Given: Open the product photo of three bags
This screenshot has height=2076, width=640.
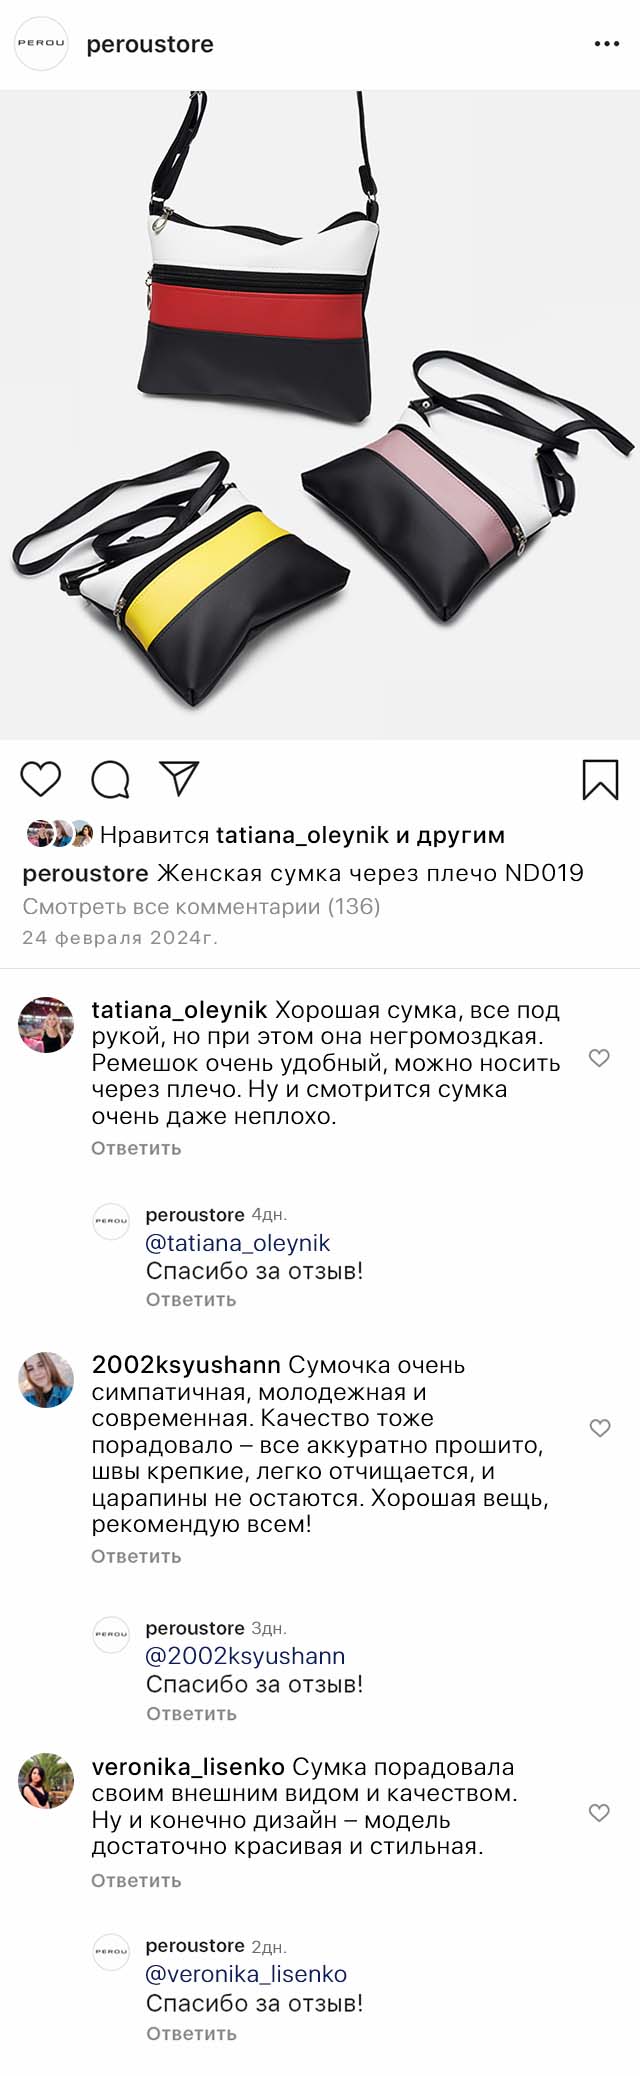Looking at the screenshot, I should tap(320, 415).
